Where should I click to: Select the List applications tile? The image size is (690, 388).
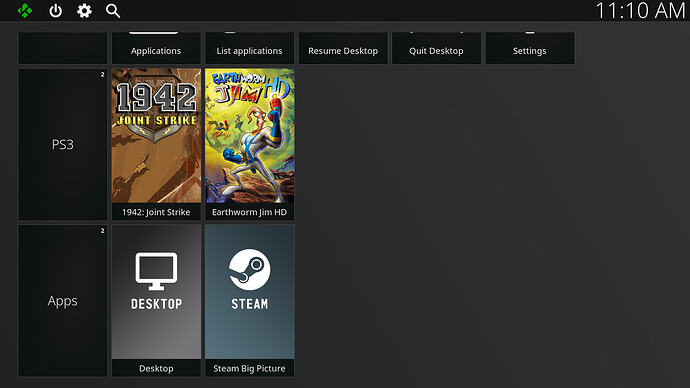click(x=250, y=48)
